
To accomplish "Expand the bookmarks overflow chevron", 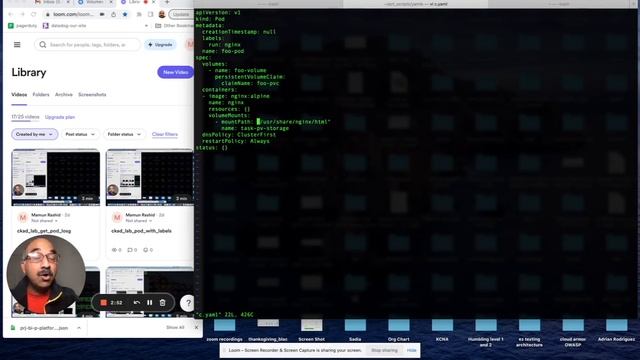I will tap(147, 26).
